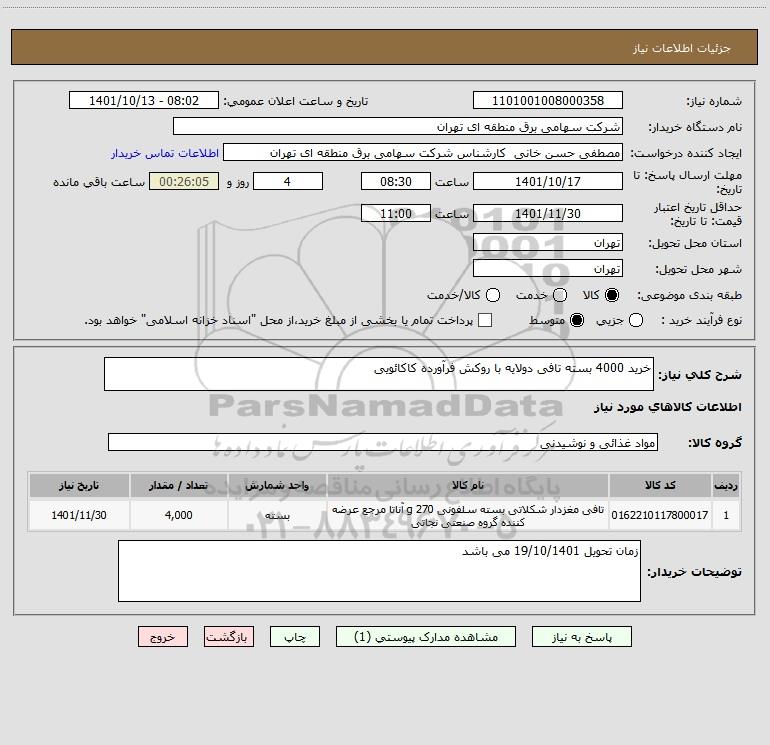Viewport: 770px width, 745px height.
Task: Open the اطلاعات تماس خریدار link
Action: (x=165, y=153)
